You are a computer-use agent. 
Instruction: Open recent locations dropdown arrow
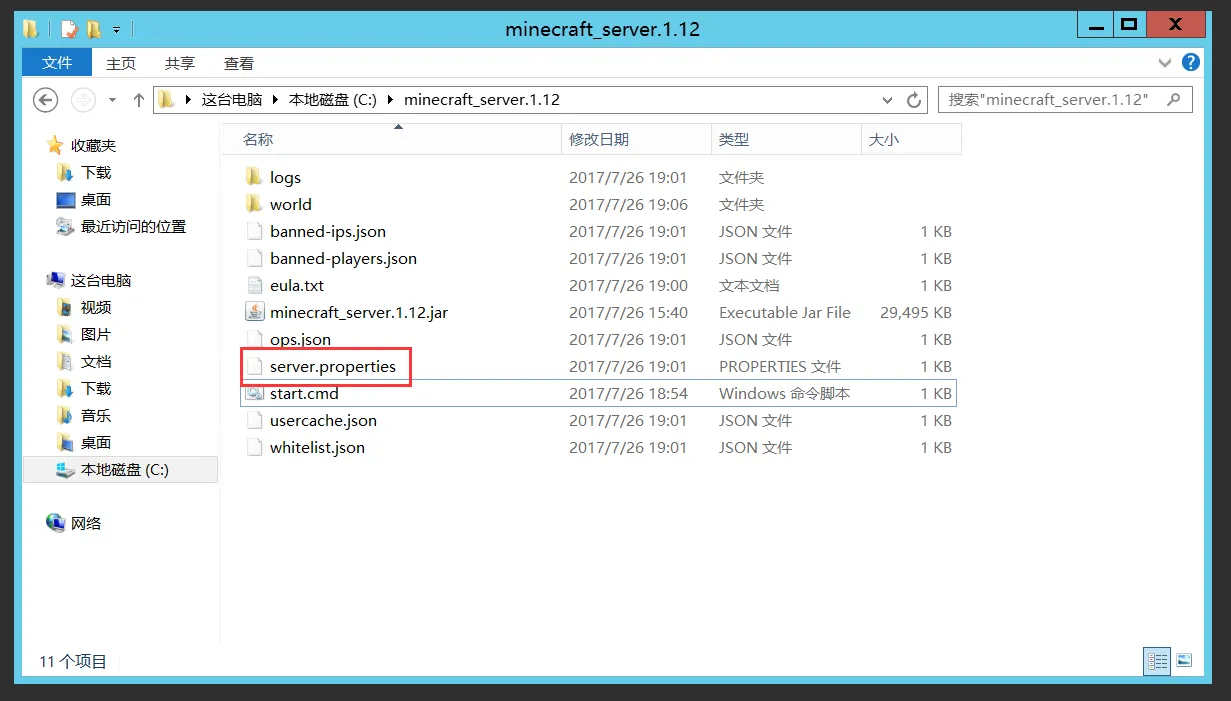(x=112, y=100)
